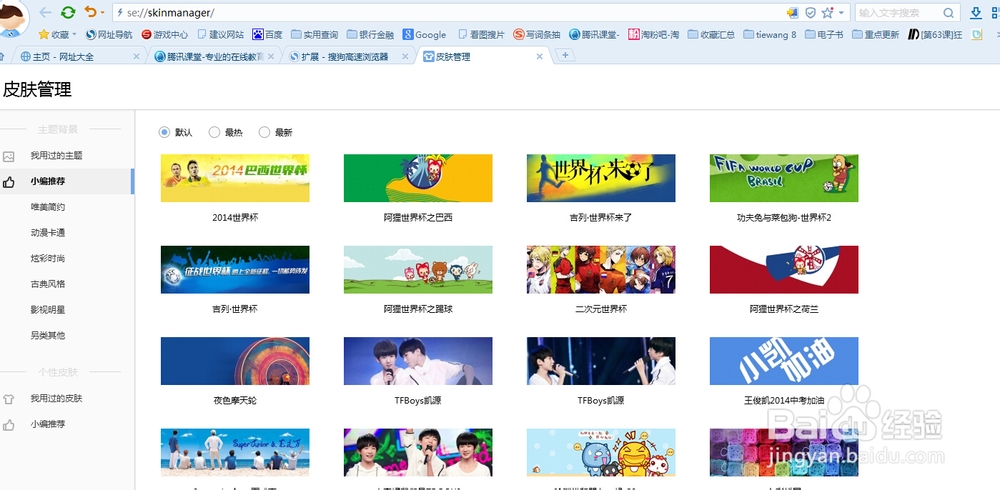Open the 网址导航 bookmark

[x=108, y=34]
